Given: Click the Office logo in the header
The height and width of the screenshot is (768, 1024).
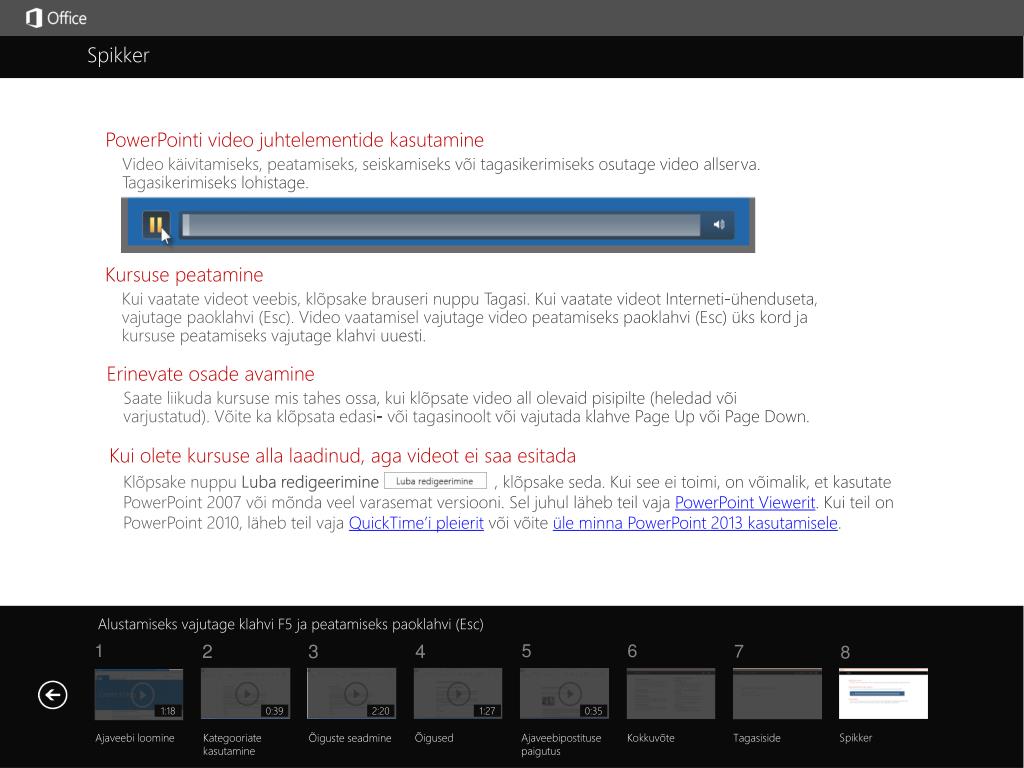Looking at the screenshot, I should point(56,18).
